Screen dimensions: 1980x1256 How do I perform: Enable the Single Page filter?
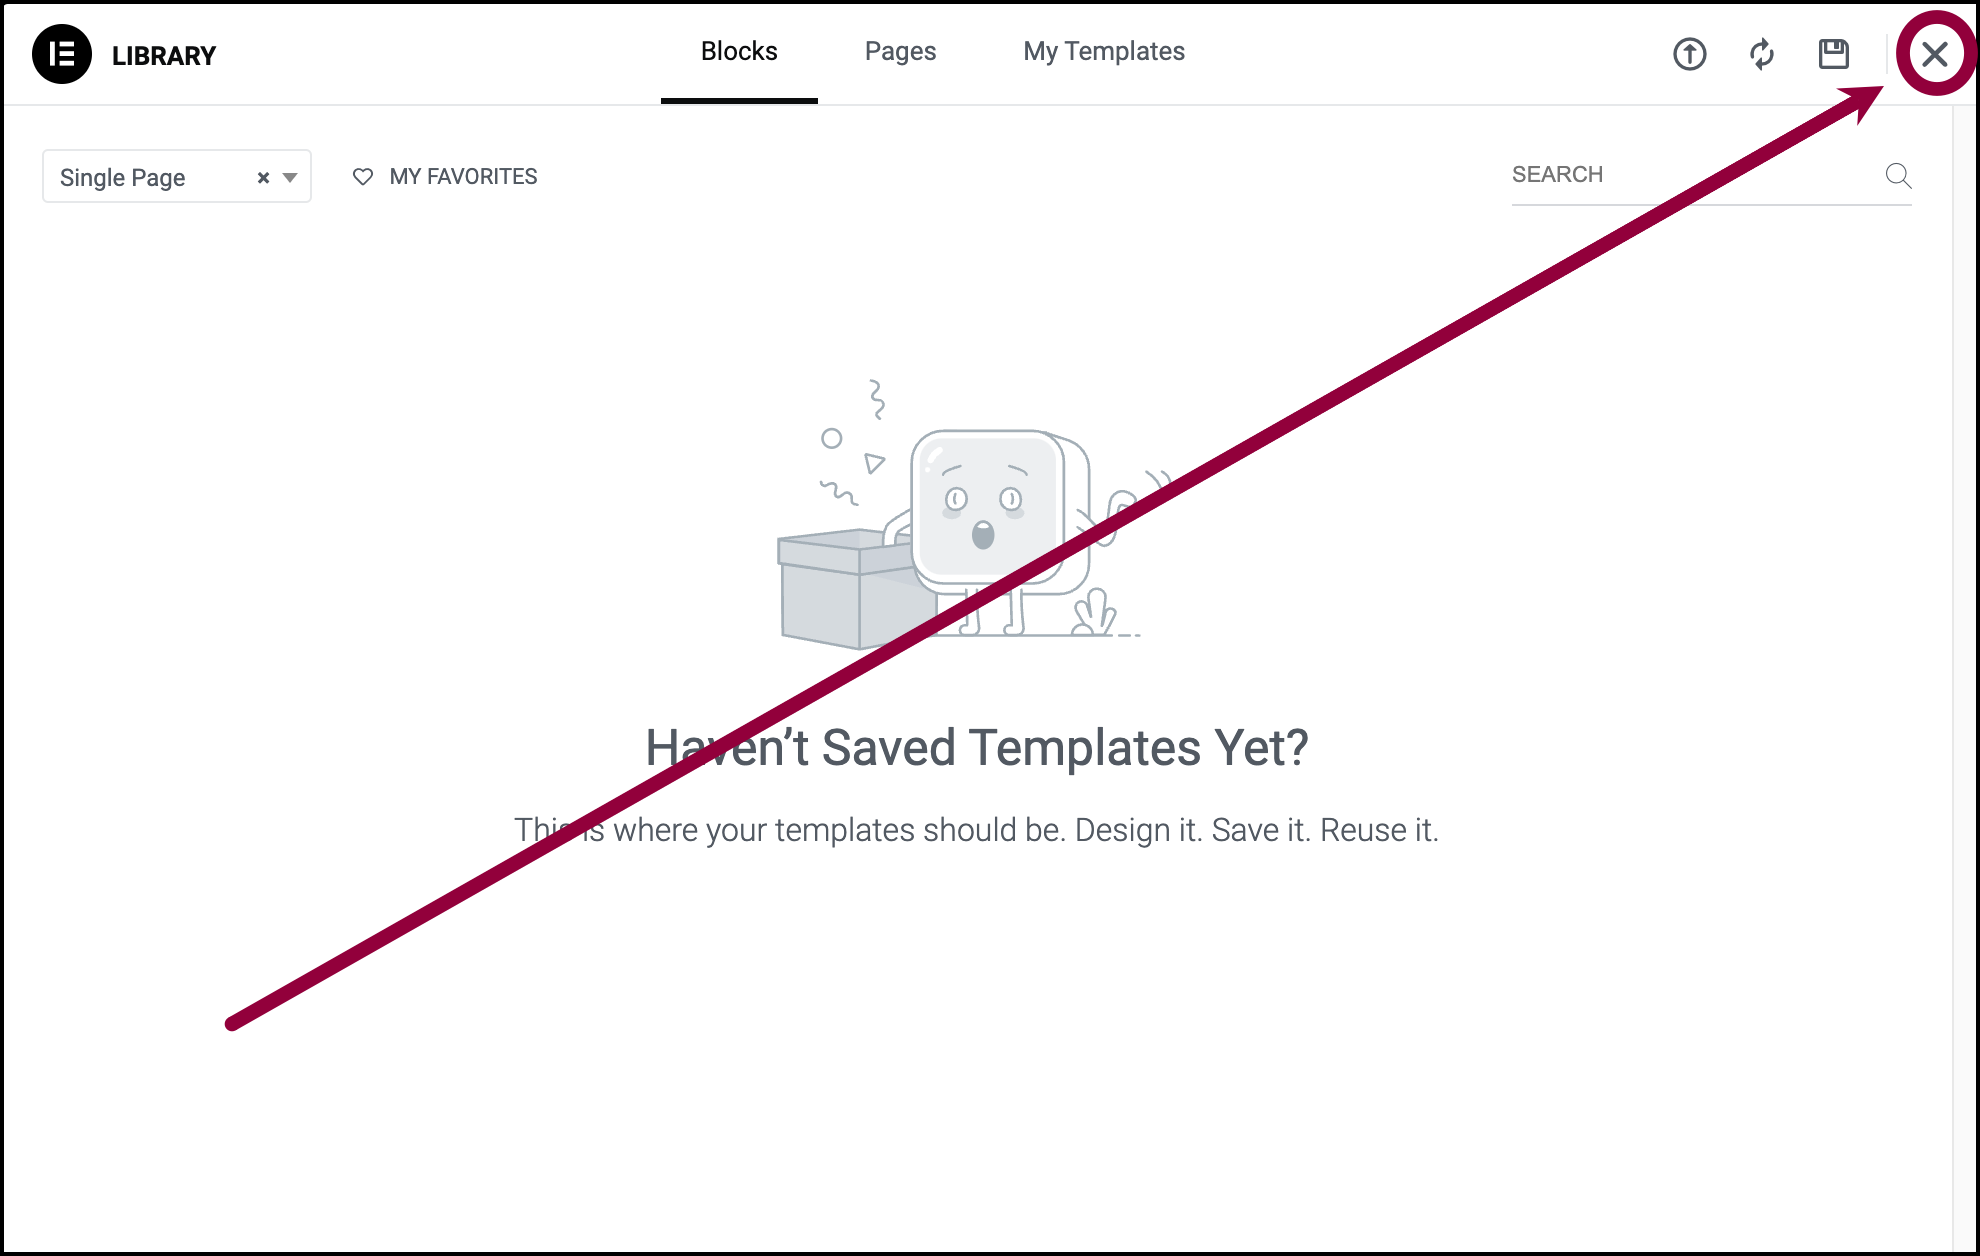(x=175, y=178)
